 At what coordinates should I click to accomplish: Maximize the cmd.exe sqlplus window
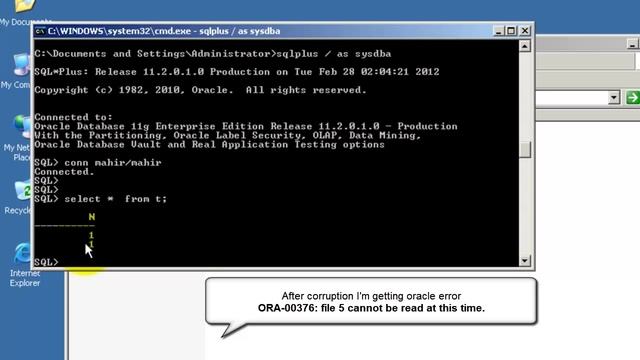(511, 31)
